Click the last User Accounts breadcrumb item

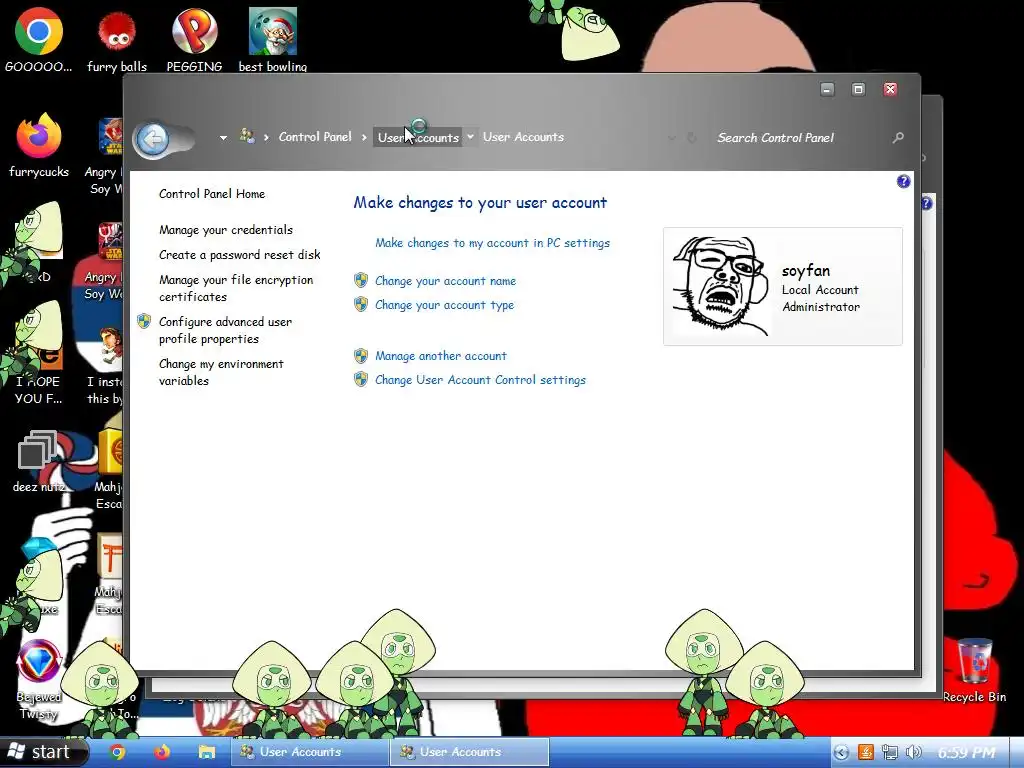(523, 136)
